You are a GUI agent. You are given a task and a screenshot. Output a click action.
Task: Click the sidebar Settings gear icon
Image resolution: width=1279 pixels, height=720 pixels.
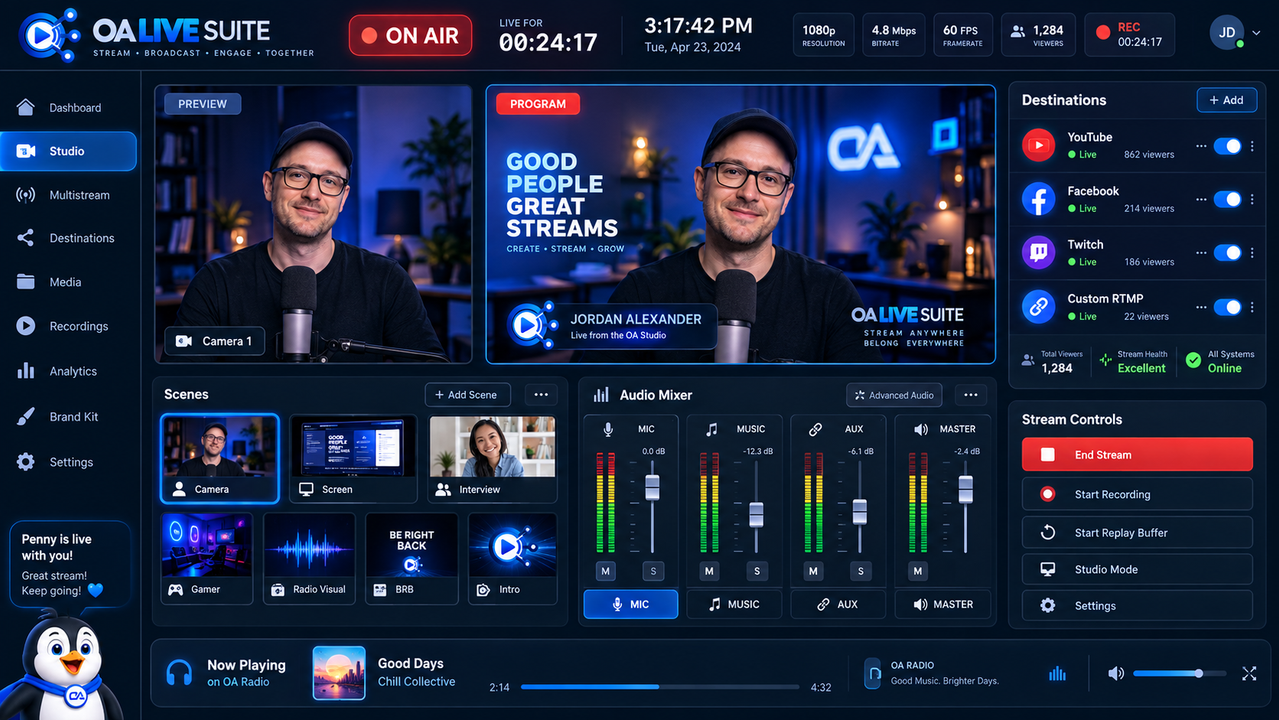(x=26, y=462)
